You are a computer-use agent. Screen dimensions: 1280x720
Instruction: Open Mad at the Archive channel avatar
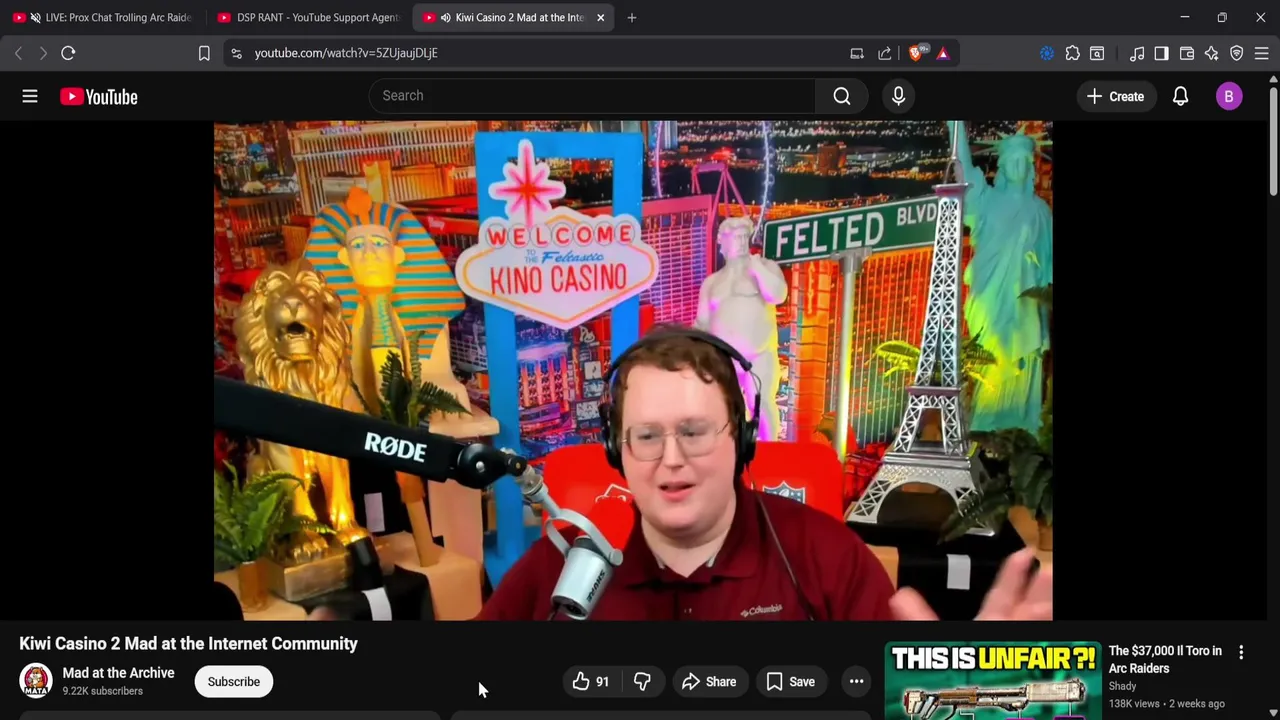[x=36, y=681]
